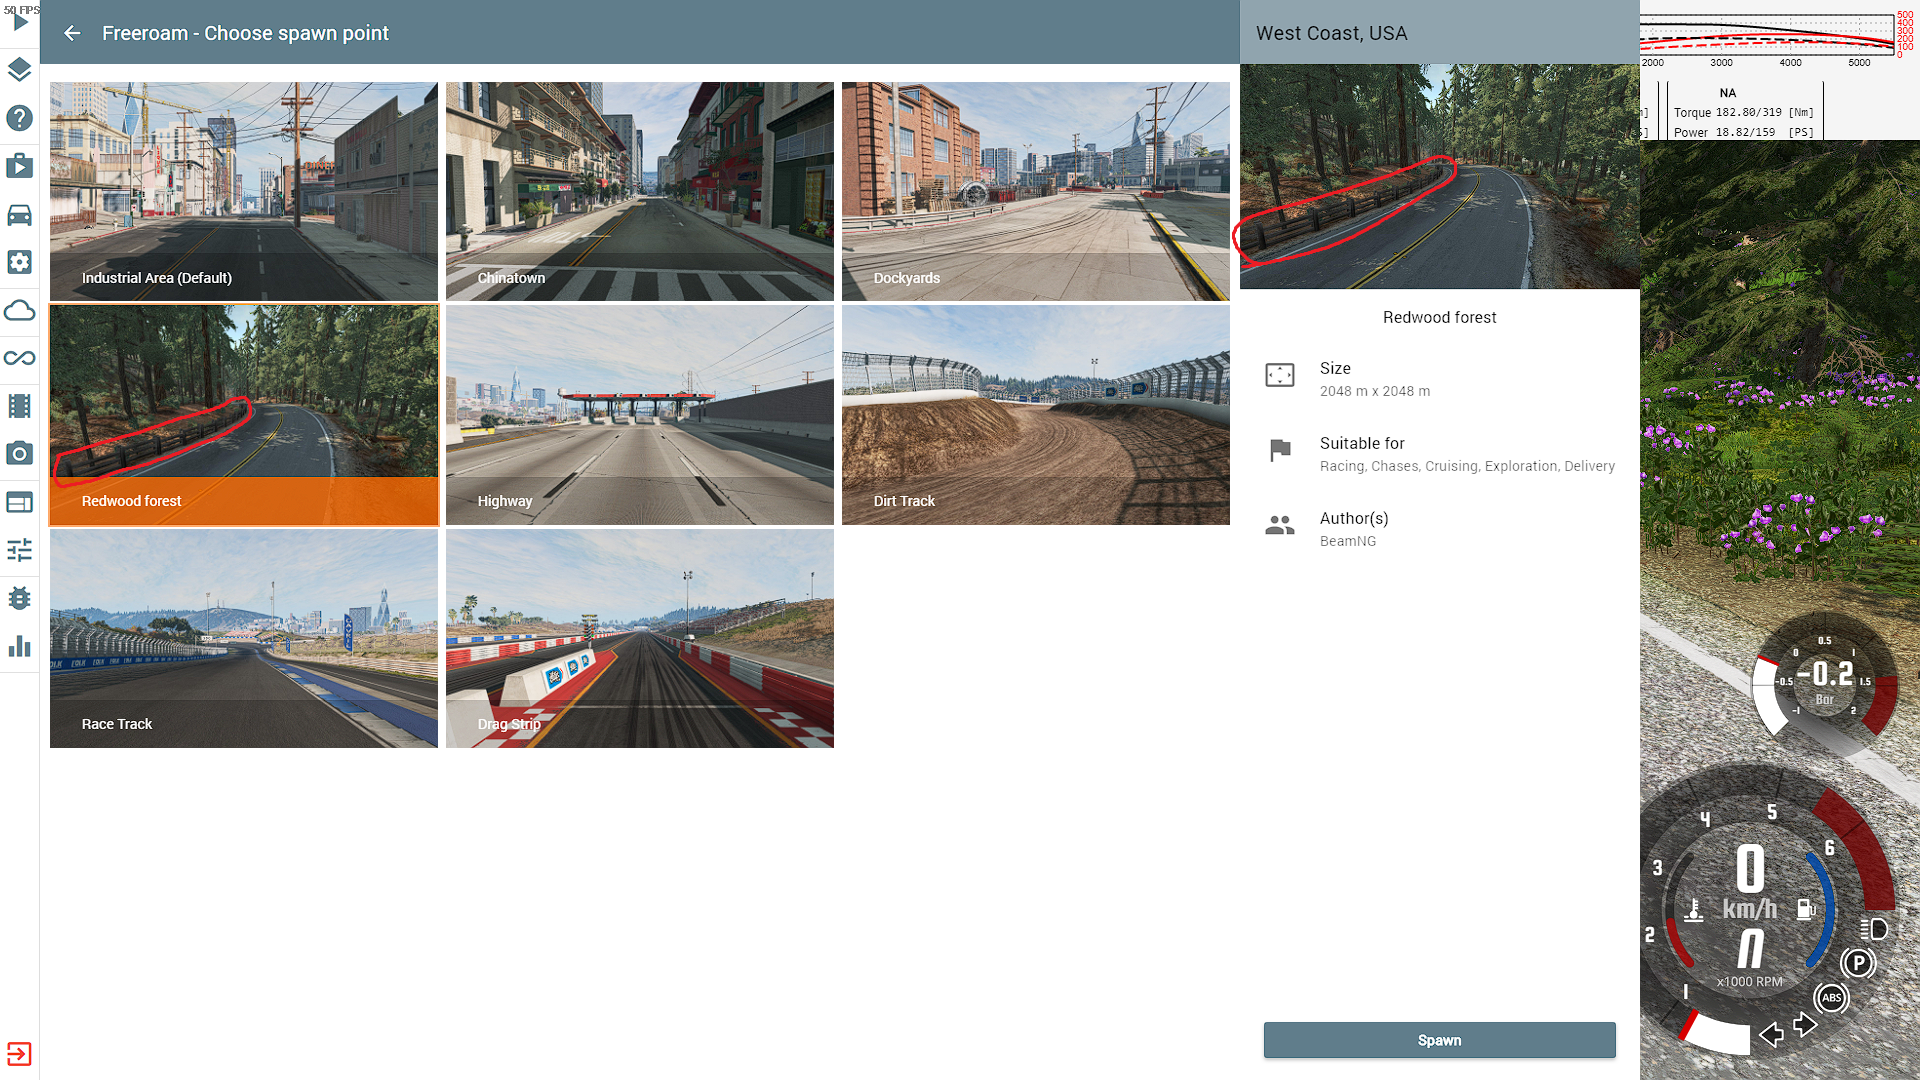Open the options sliders icon

pos(20,550)
